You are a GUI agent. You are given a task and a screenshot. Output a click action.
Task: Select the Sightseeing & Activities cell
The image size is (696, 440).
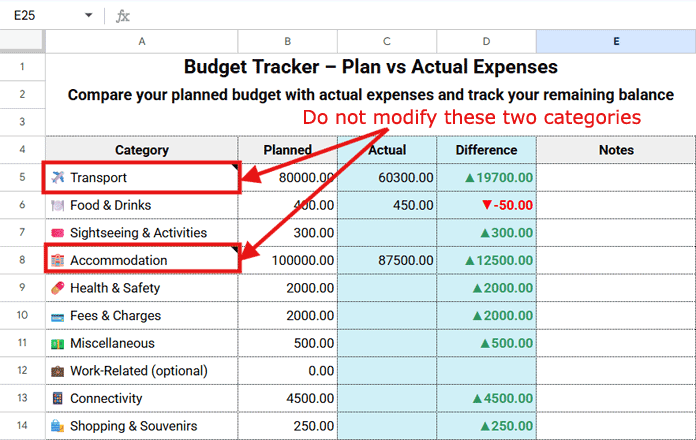[x=142, y=233]
